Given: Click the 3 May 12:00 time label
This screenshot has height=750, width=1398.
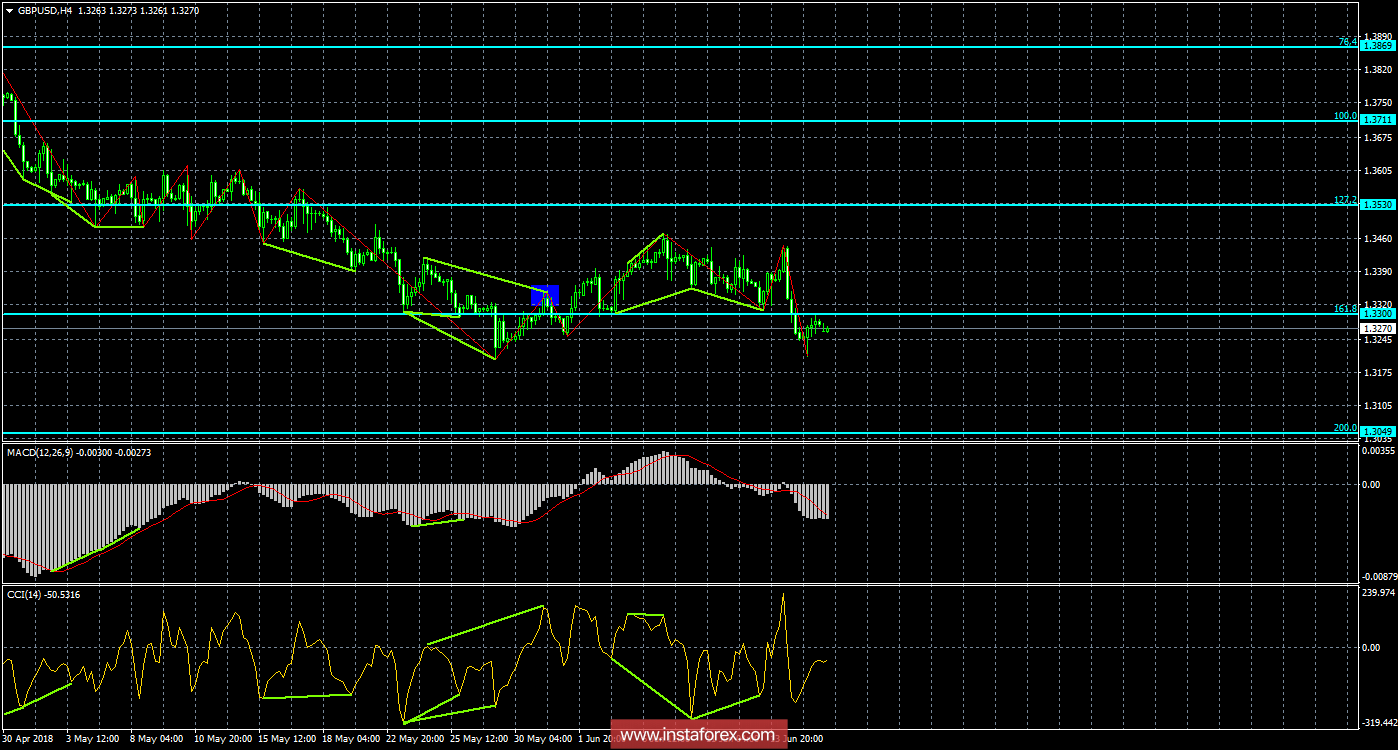Looking at the screenshot, I should click(93, 739).
